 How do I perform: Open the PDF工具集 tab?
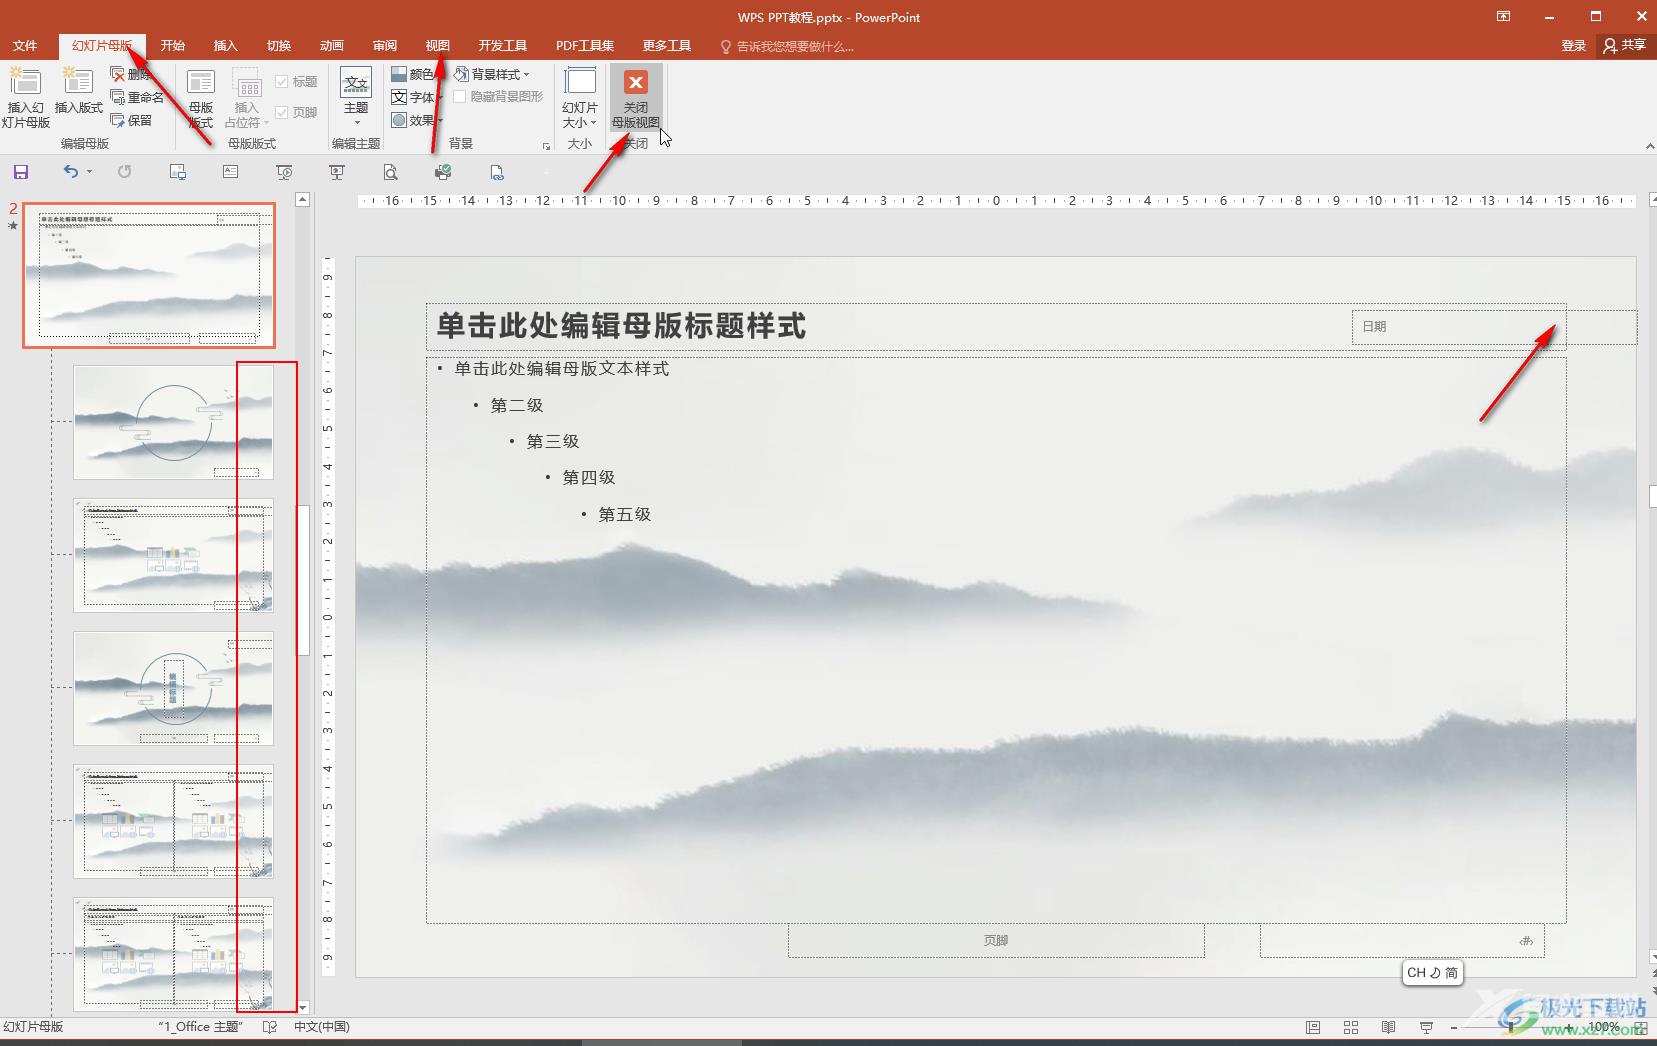click(x=585, y=46)
